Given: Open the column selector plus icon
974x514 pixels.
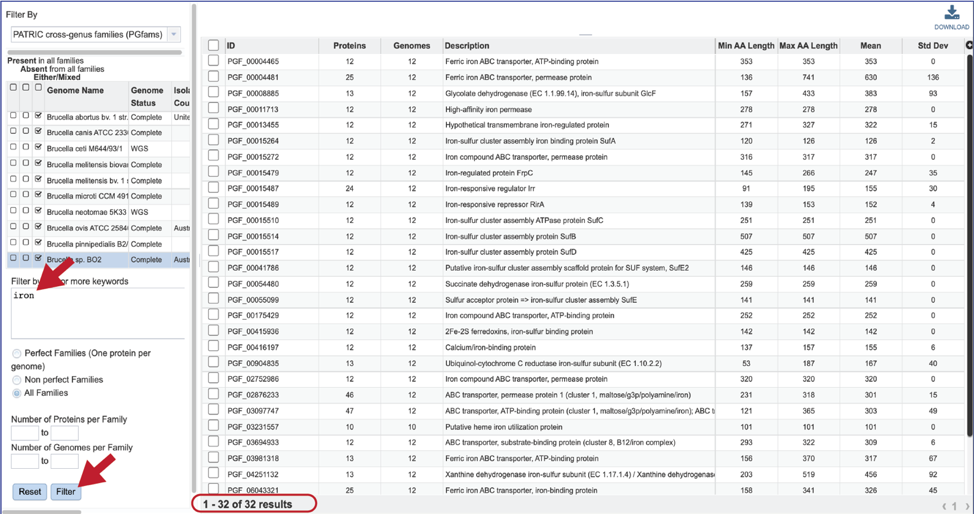Looking at the screenshot, I should tap(968, 45).
